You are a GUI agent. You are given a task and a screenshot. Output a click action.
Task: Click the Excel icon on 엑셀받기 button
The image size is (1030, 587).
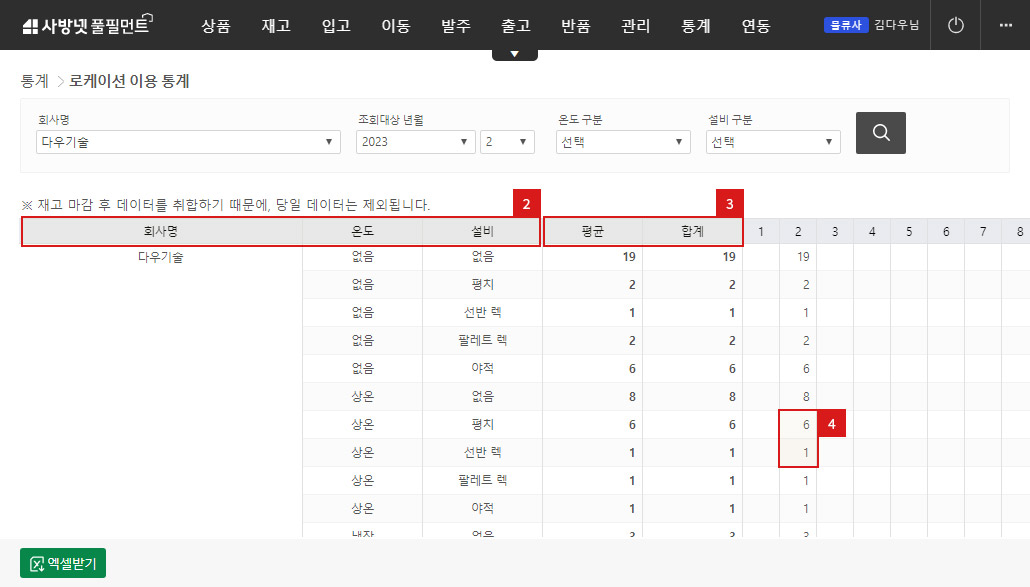coord(37,562)
